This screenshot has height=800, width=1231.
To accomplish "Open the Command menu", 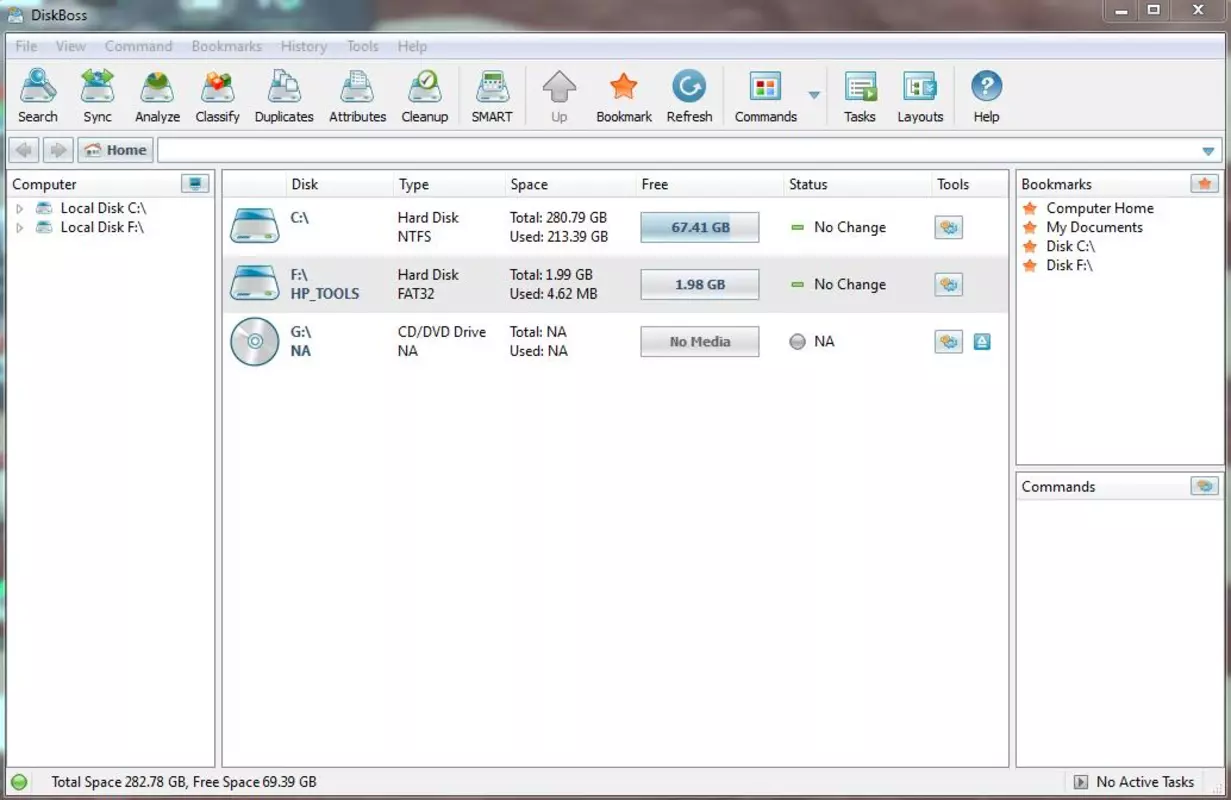I will point(139,46).
